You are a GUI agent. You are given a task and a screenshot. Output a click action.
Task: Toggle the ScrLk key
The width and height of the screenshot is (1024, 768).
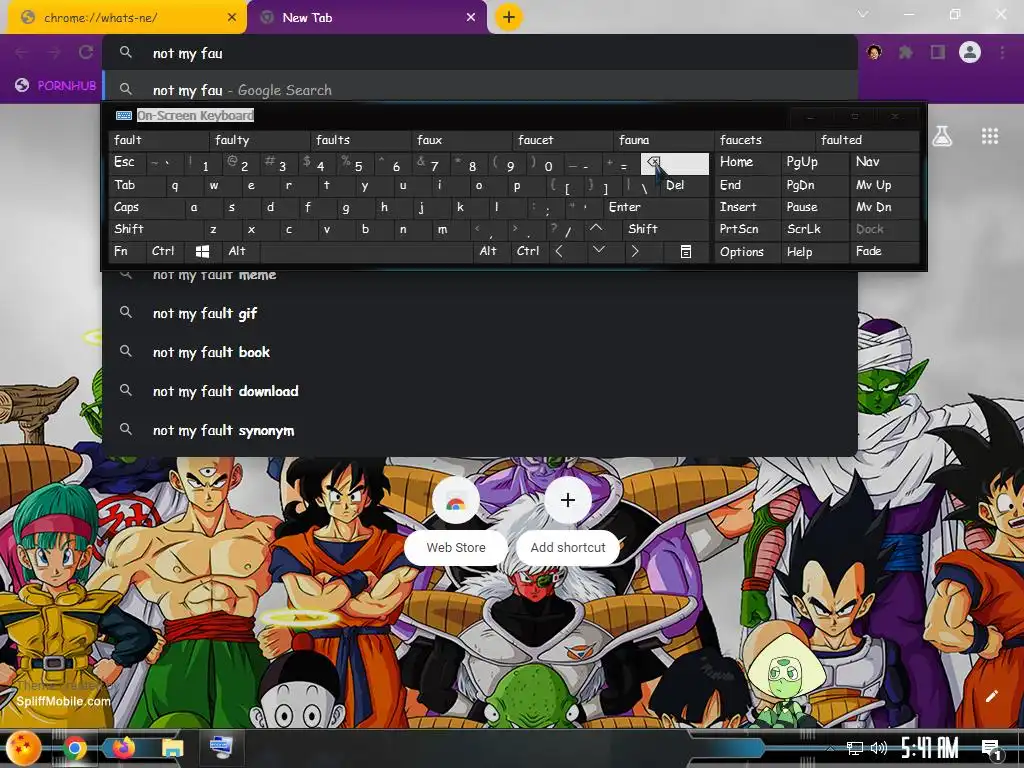(x=815, y=229)
